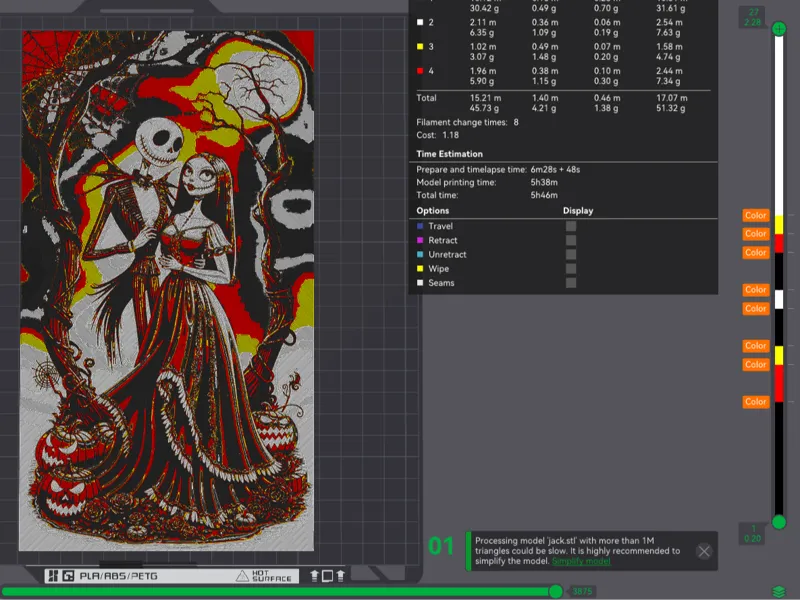The height and width of the screenshot is (600, 800).
Task: Enable the Unretract display checkbox
Action: (571, 255)
